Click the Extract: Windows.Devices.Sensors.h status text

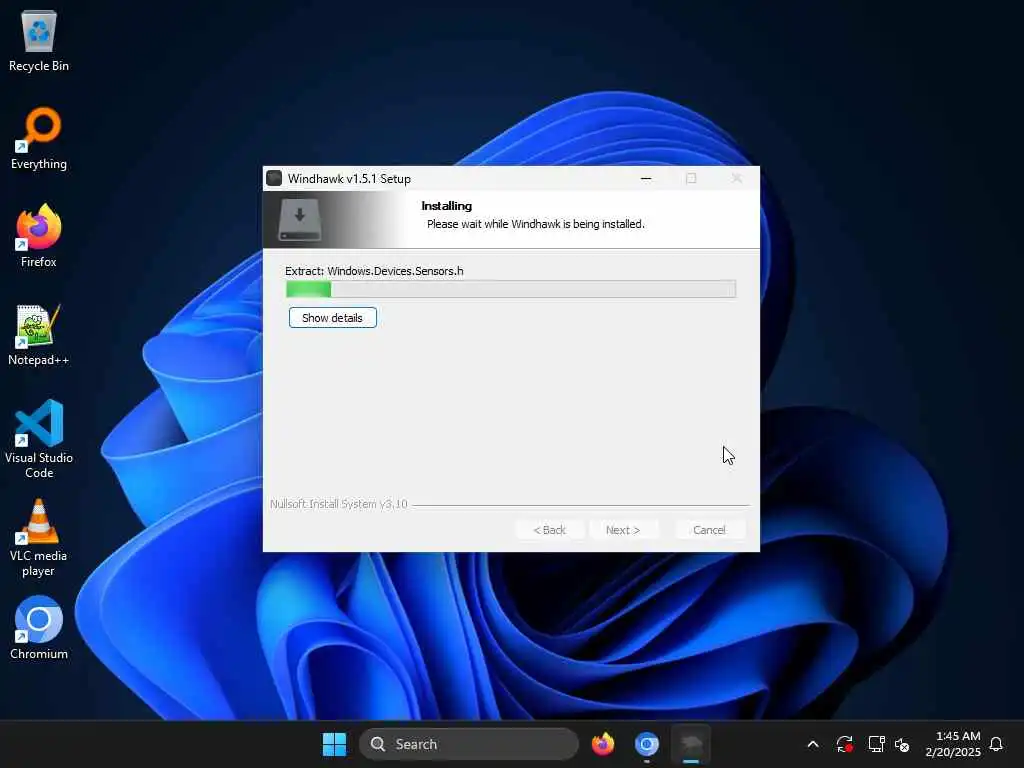pyautogui.click(x=374, y=271)
